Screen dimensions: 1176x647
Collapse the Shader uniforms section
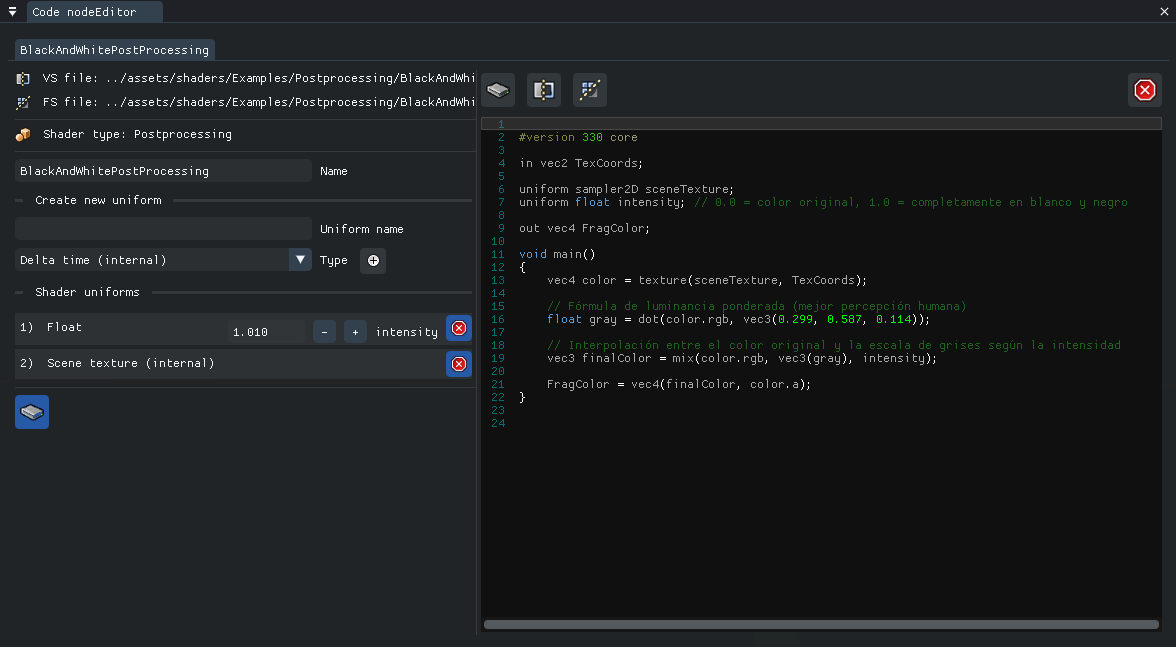pyautogui.click(x=17, y=292)
